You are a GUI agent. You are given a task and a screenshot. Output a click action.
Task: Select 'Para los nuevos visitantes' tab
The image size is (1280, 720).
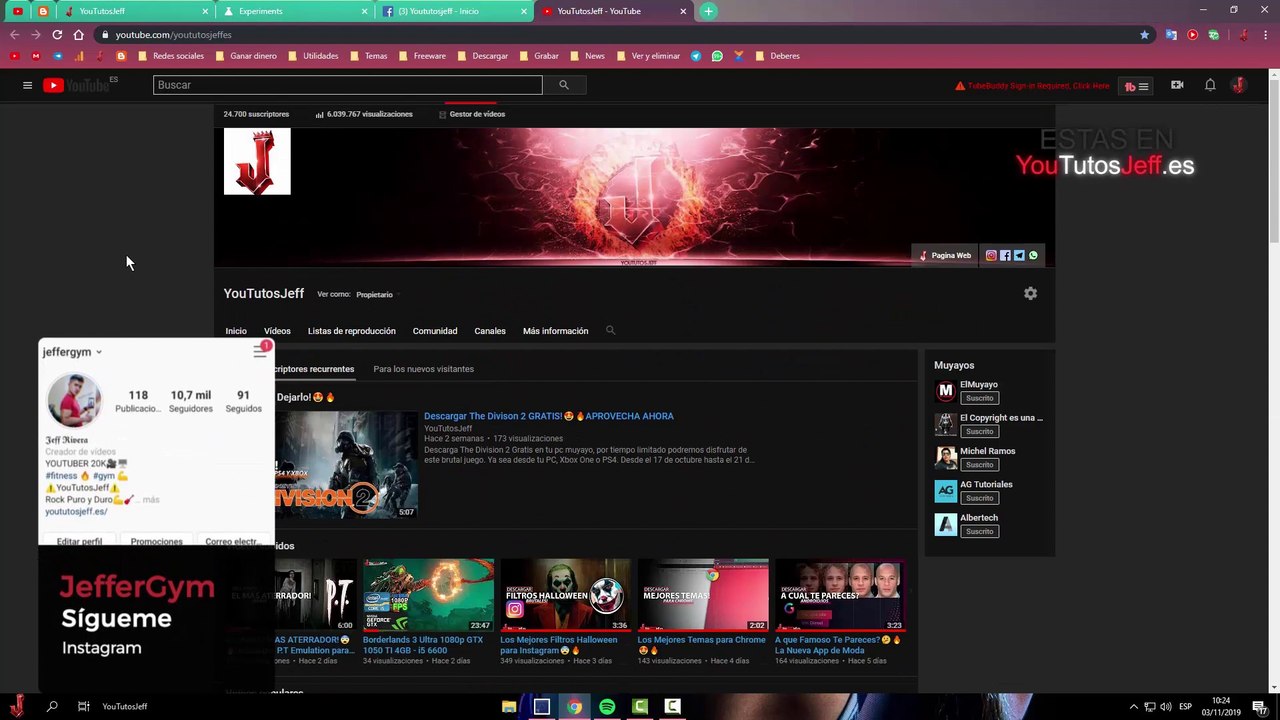pos(423,369)
